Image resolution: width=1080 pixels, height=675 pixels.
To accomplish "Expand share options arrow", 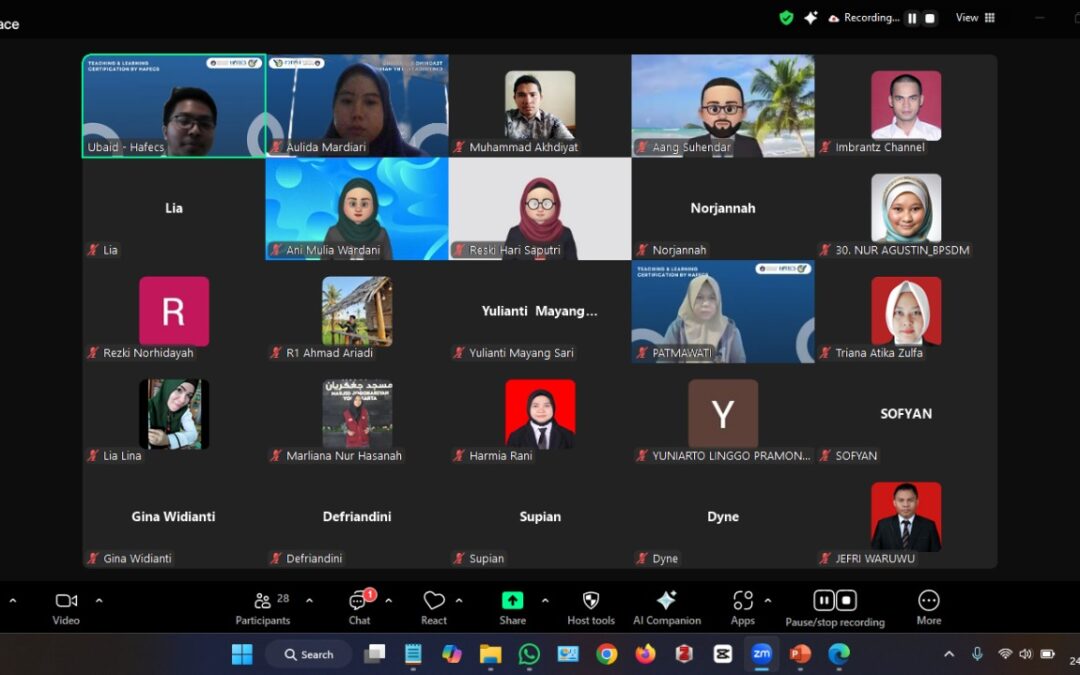I will [545, 601].
